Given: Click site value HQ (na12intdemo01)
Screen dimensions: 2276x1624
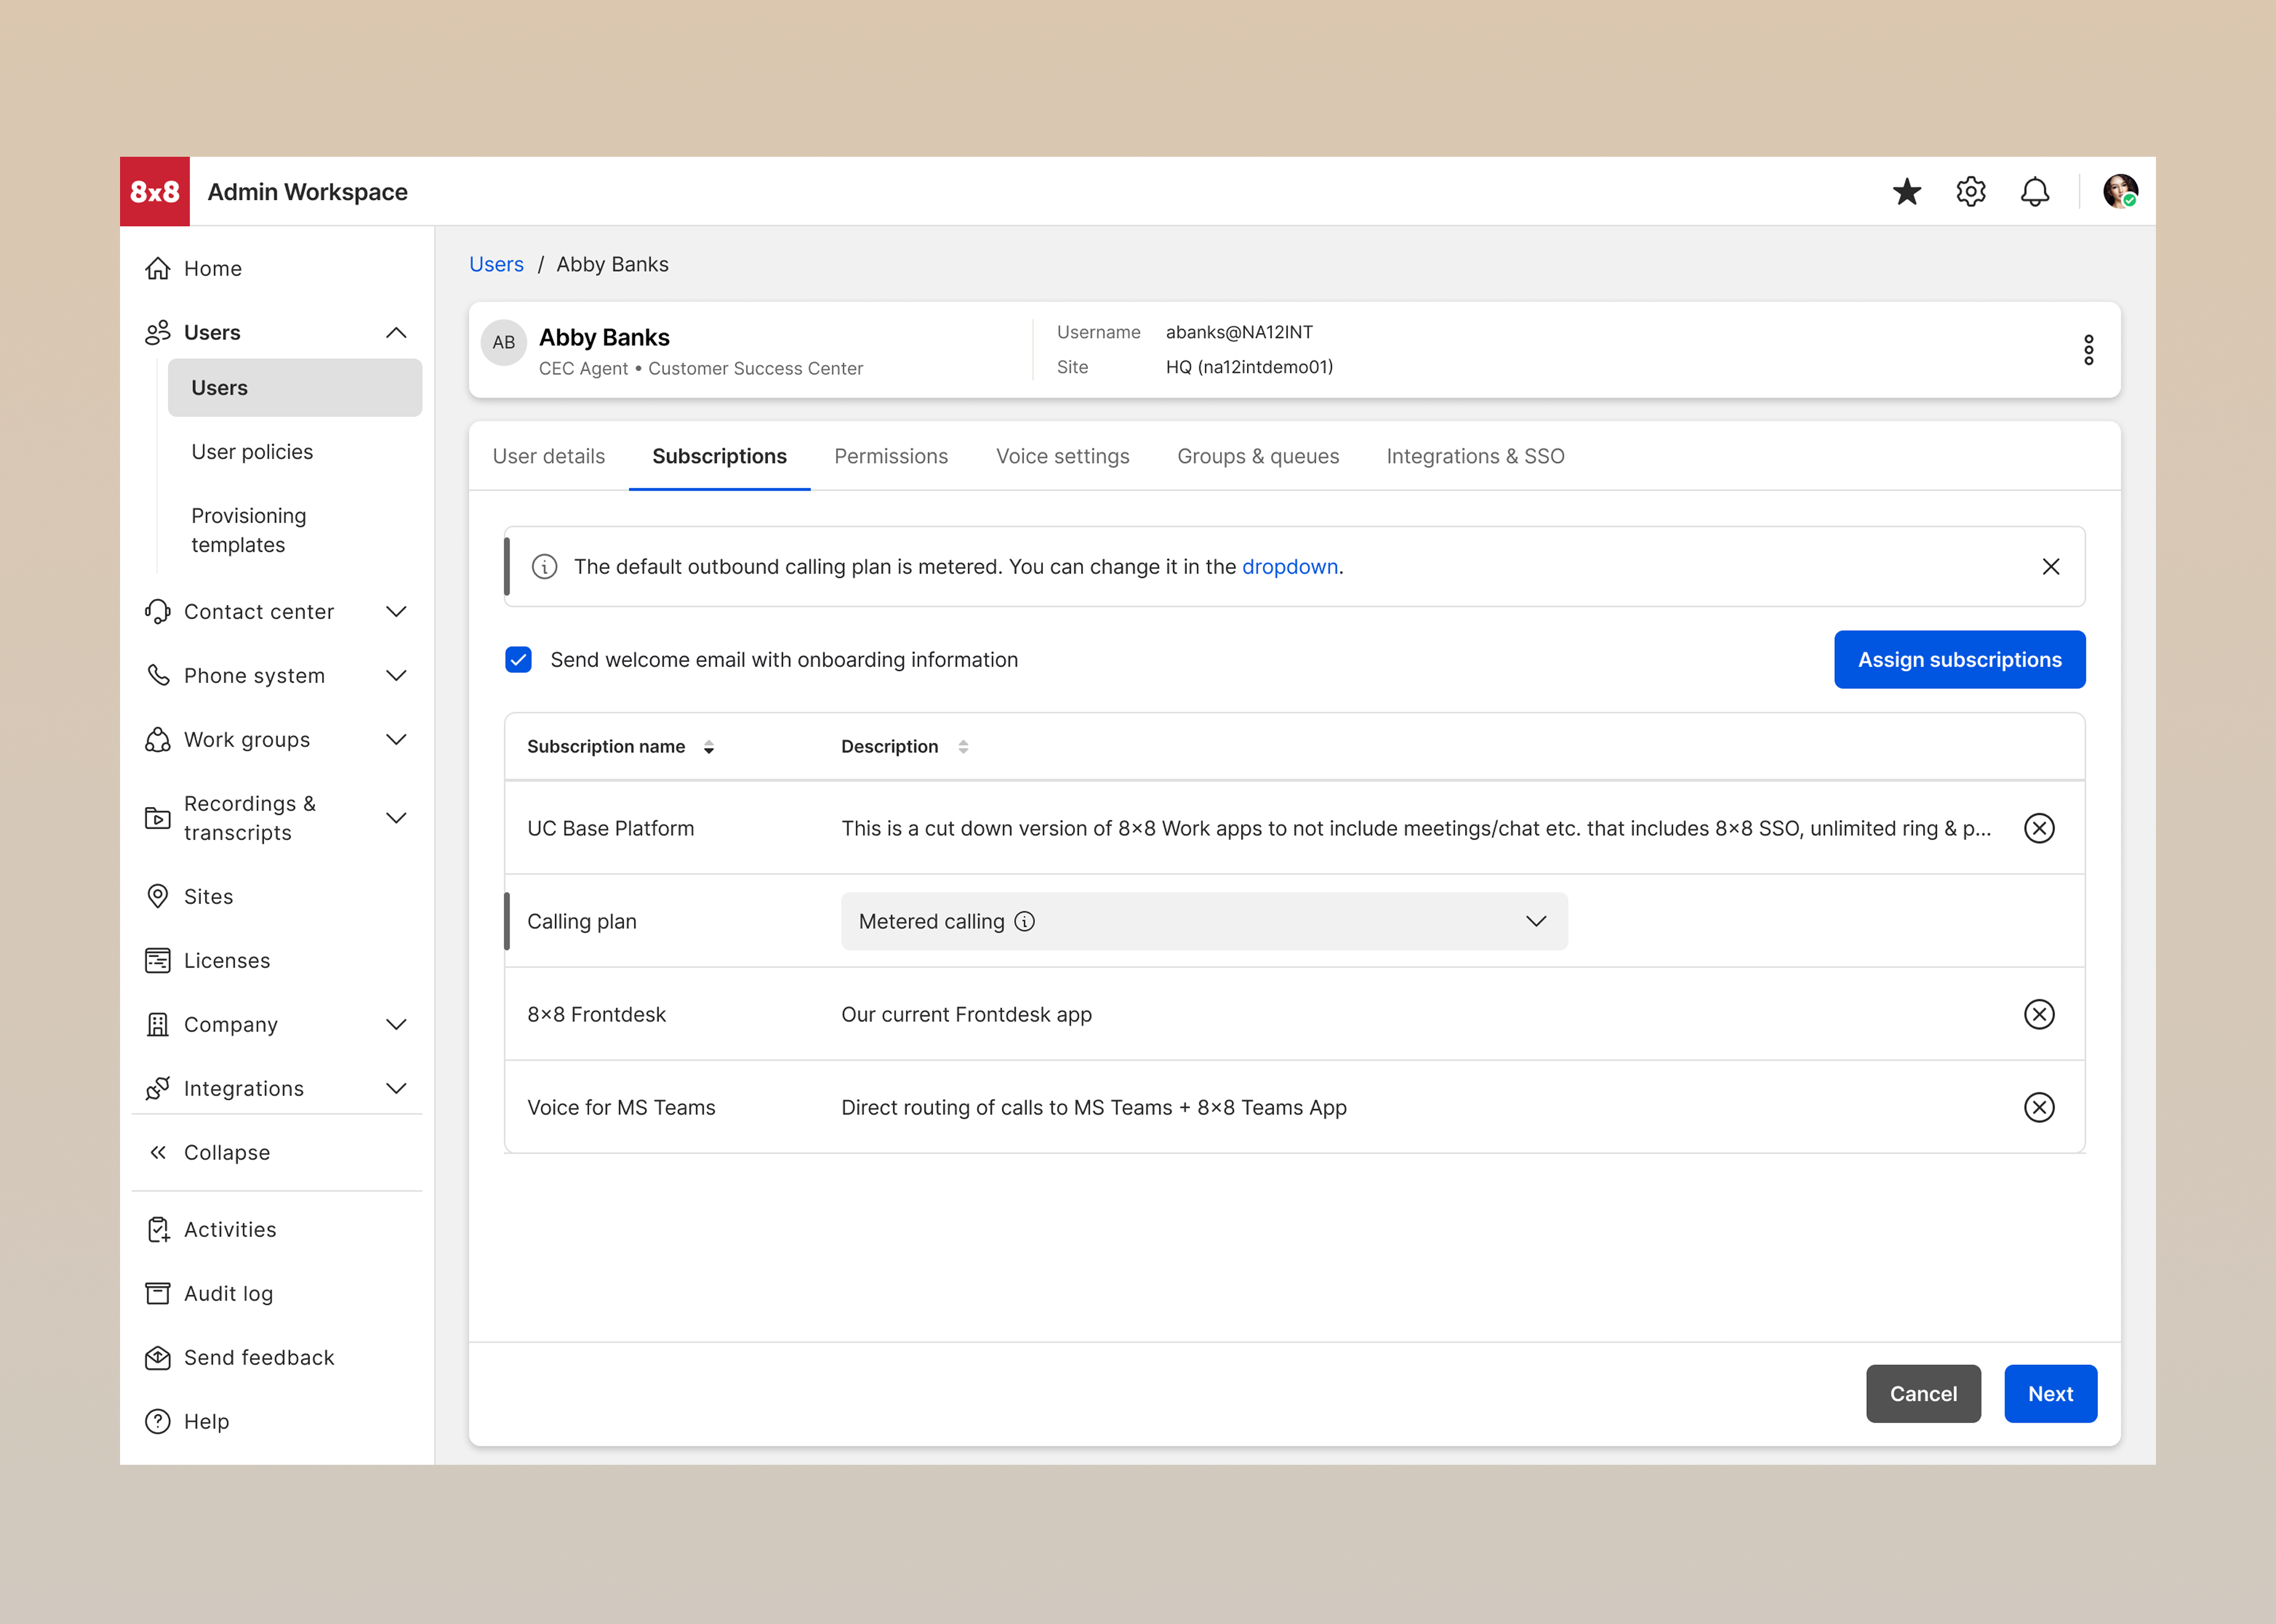Looking at the screenshot, I should click(x=1249, y=367).
